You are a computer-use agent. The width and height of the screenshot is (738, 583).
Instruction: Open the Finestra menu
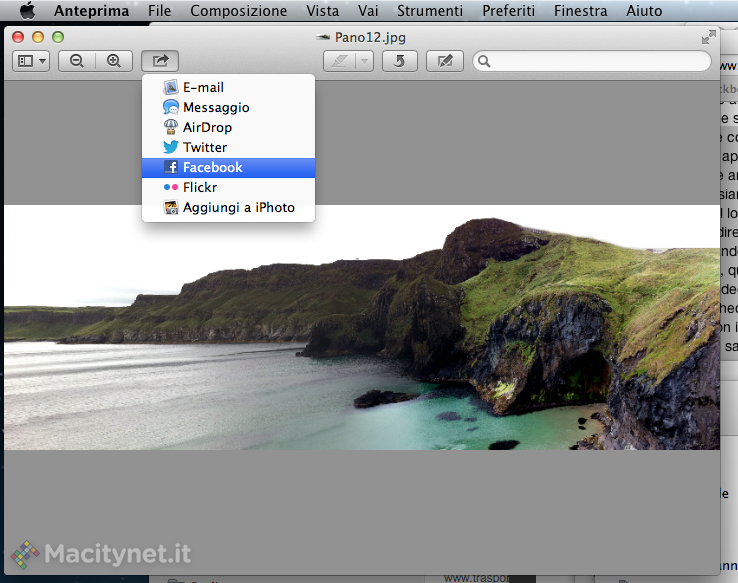[x=580, y=10]
